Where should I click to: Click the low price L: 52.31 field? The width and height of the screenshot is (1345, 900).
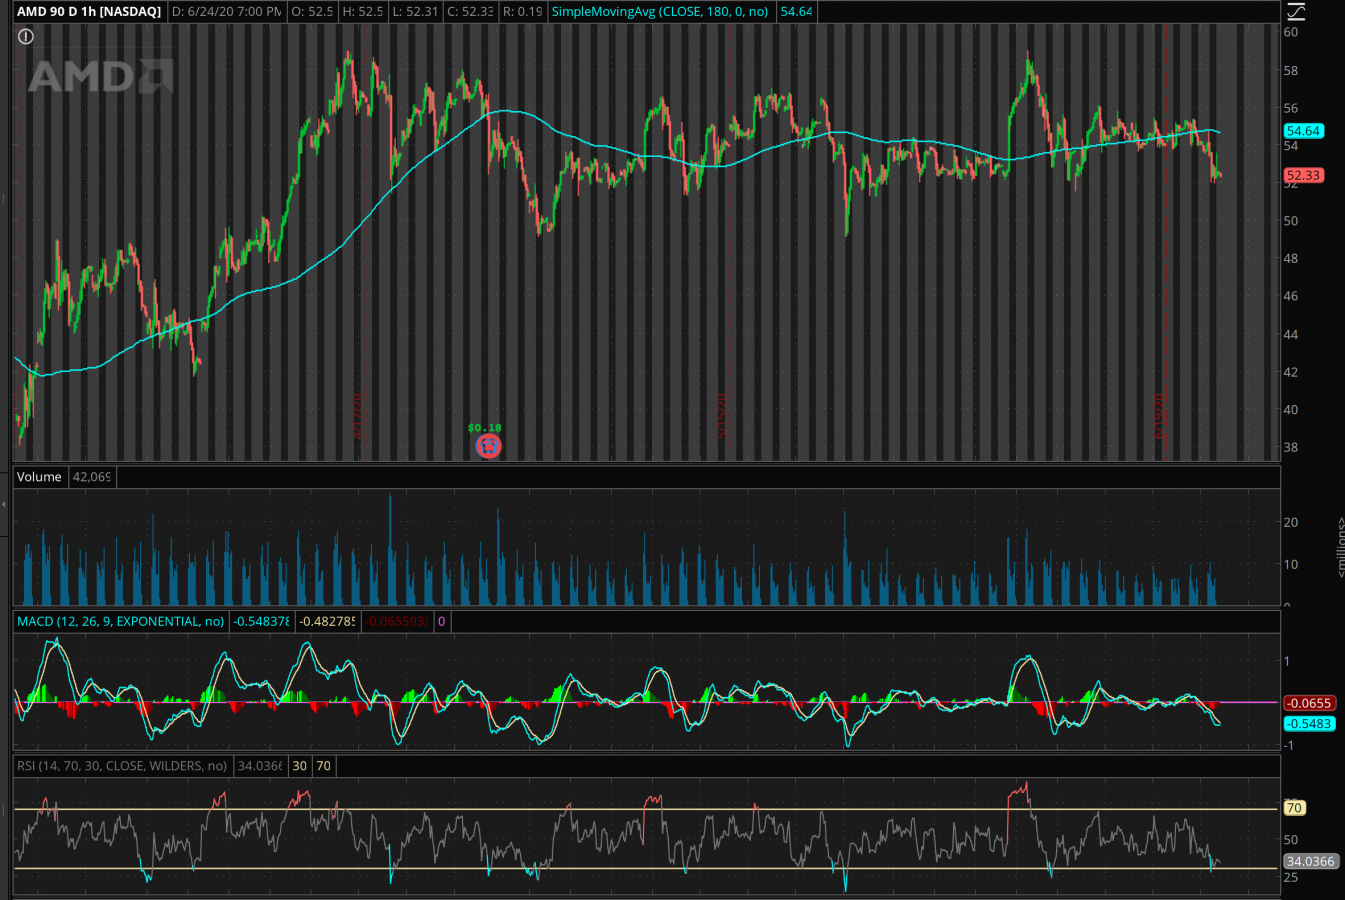point(416,12)
